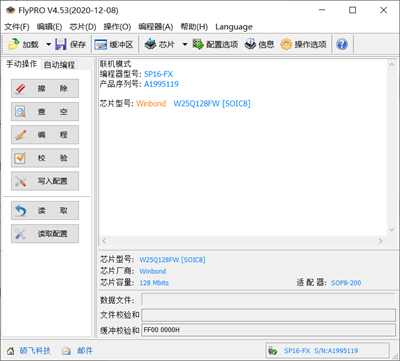The height and width of the screenshot is (361, 400).
Task: Click W25Q128FW [SOIC8] beside lower 芯片型号
Action: click(172, 259)
